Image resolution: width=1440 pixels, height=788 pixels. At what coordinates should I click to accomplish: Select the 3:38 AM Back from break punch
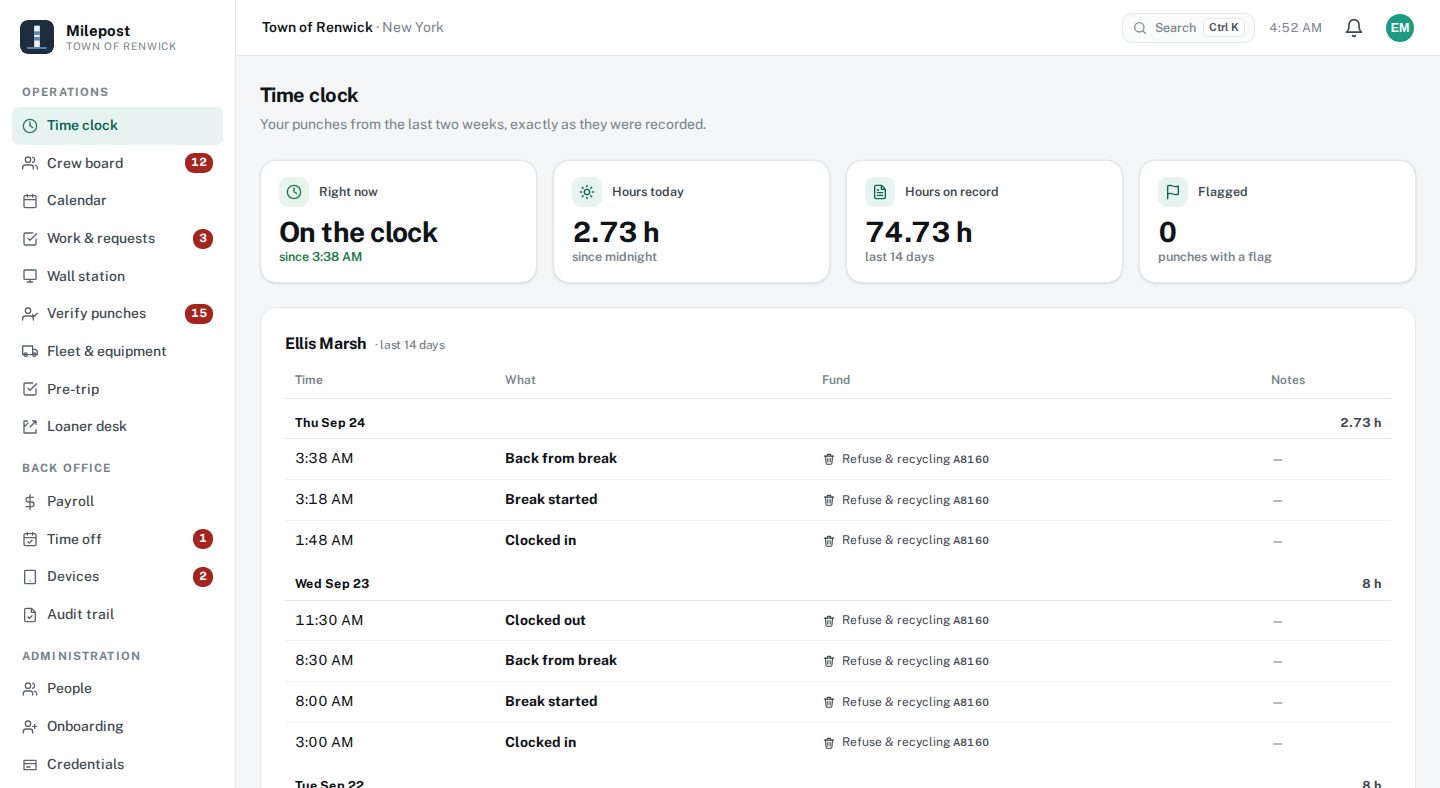(838, 459)
